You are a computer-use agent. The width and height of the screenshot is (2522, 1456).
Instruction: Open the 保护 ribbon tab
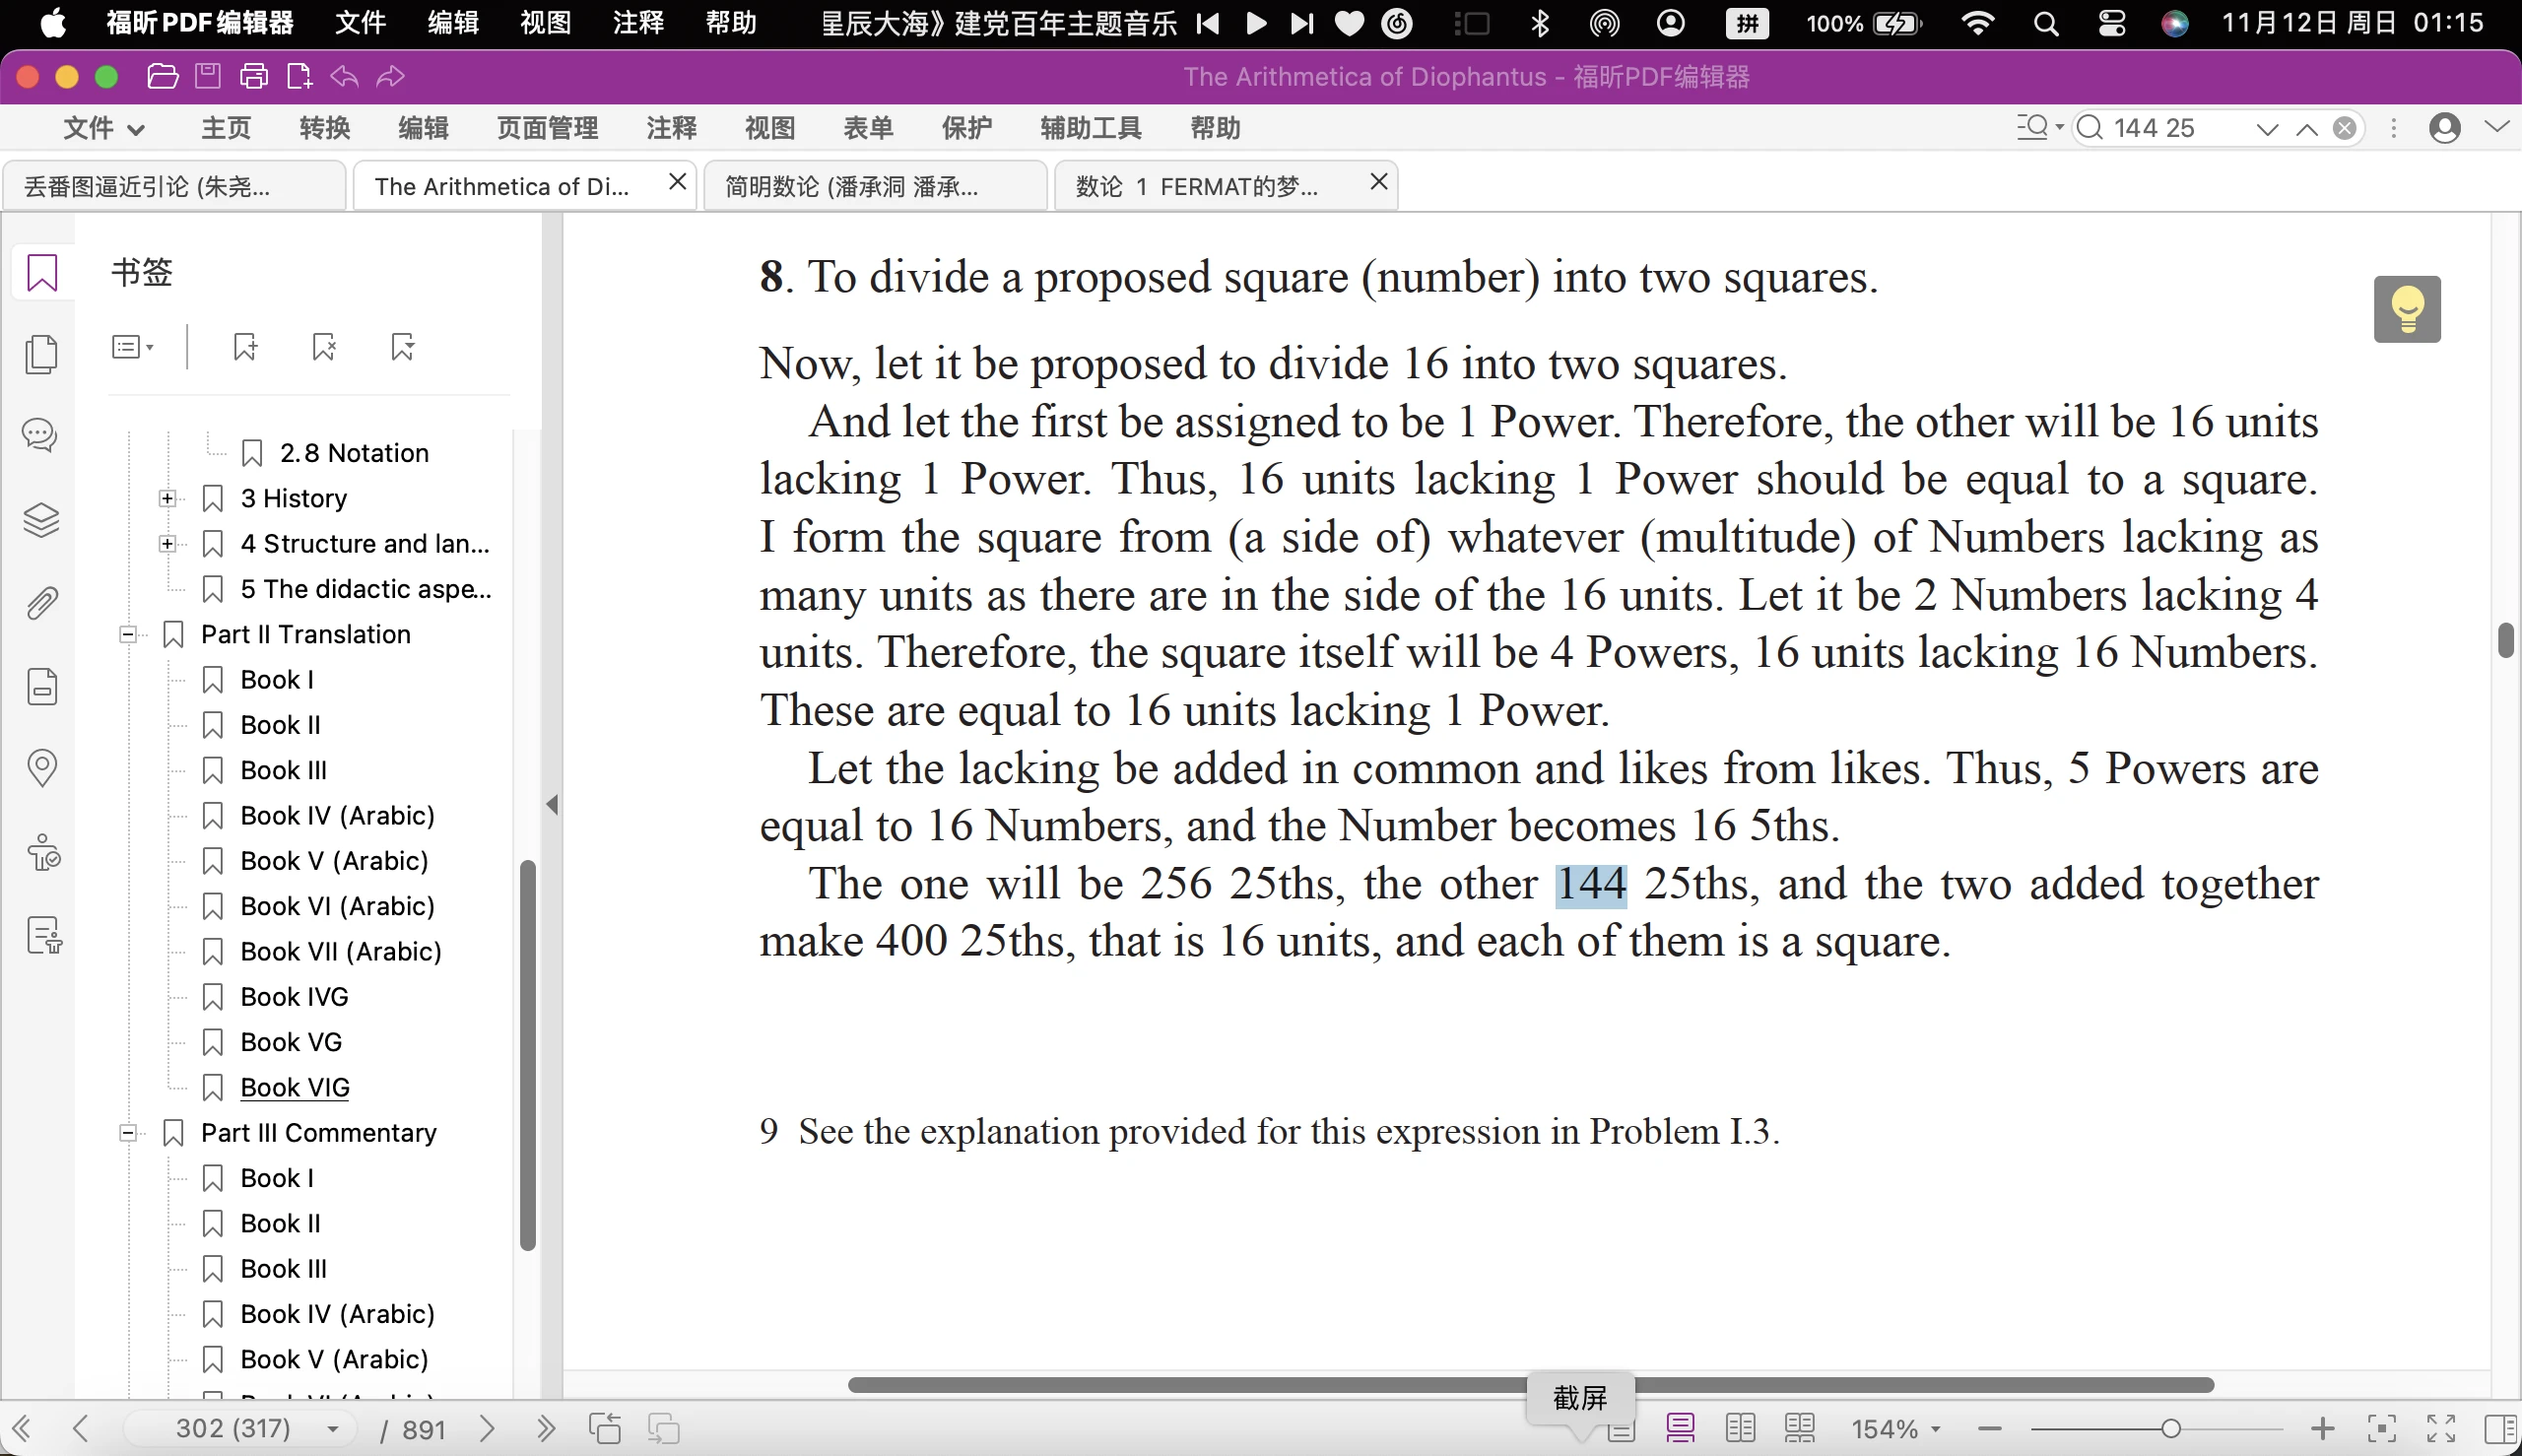[967, 128]
